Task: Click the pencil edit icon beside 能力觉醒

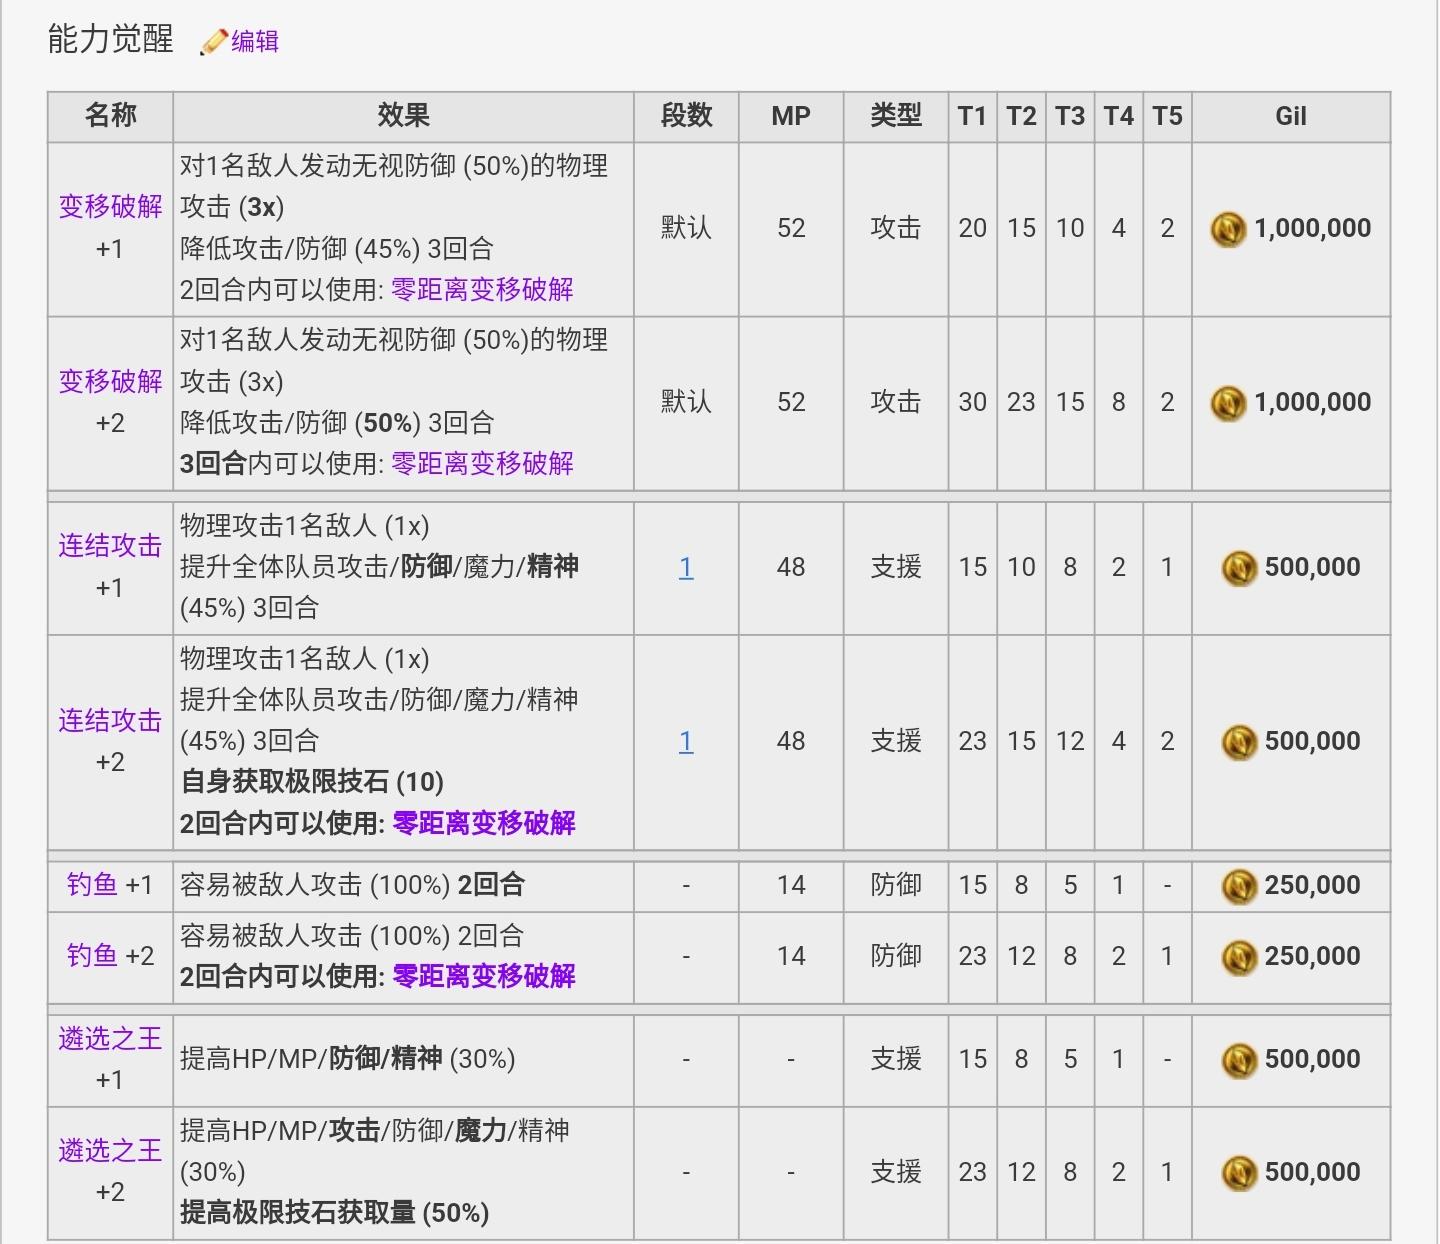Action: coord(213,42)
